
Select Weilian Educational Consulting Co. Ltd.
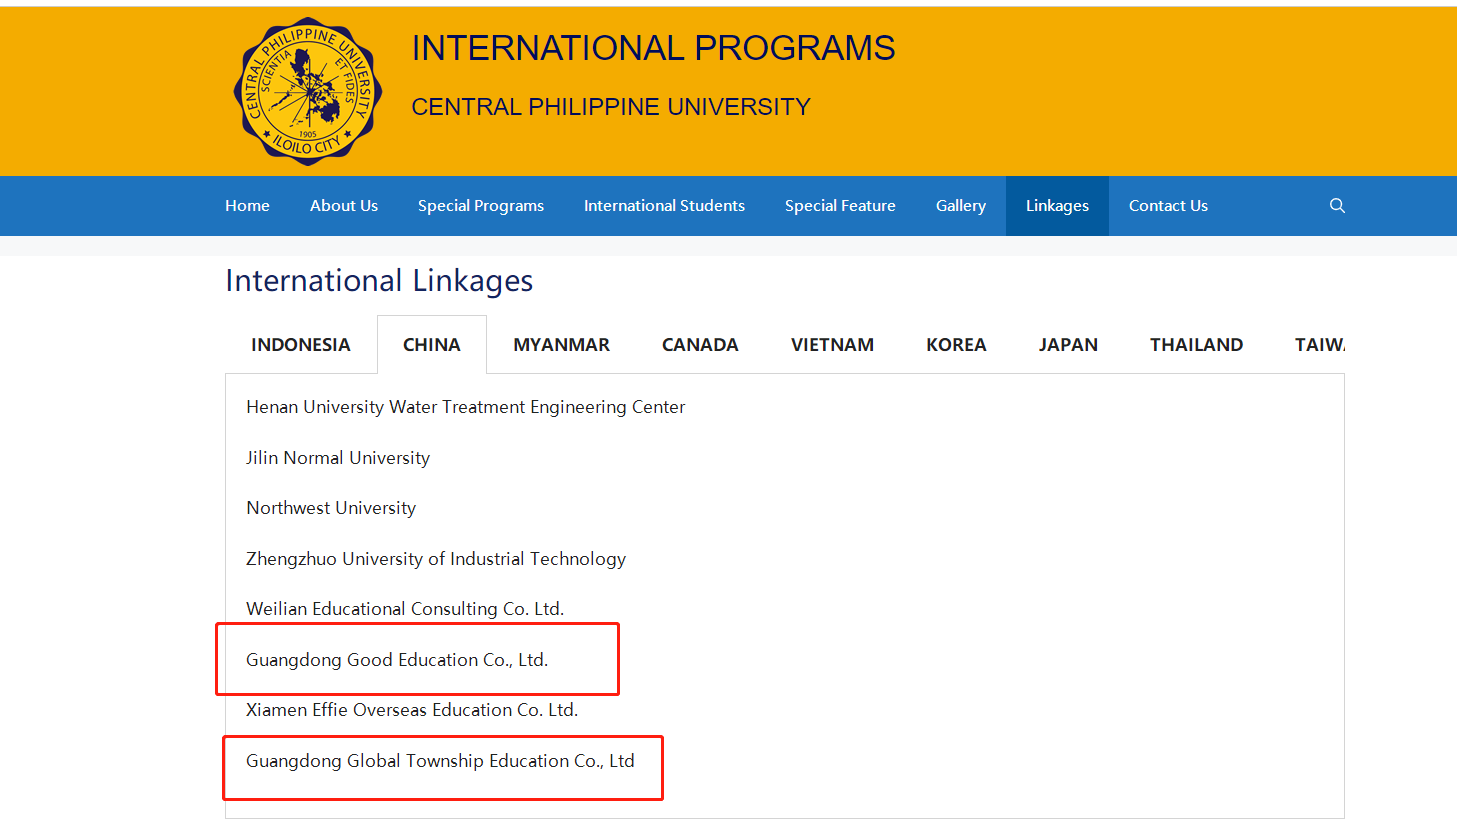point(405,609)
